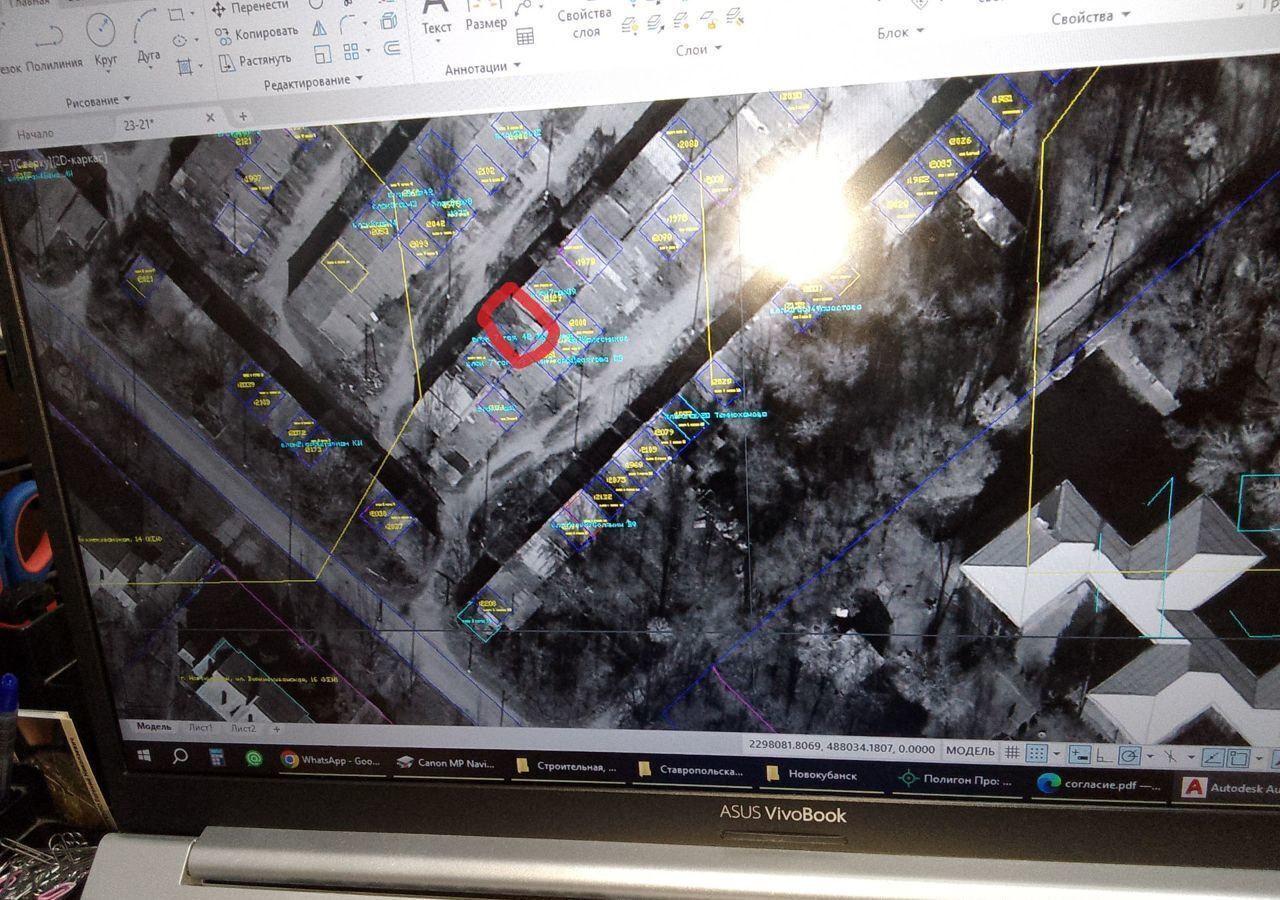1280x900 pixels.
Task: Click the Array tool icon
Action: pos(351,51)
